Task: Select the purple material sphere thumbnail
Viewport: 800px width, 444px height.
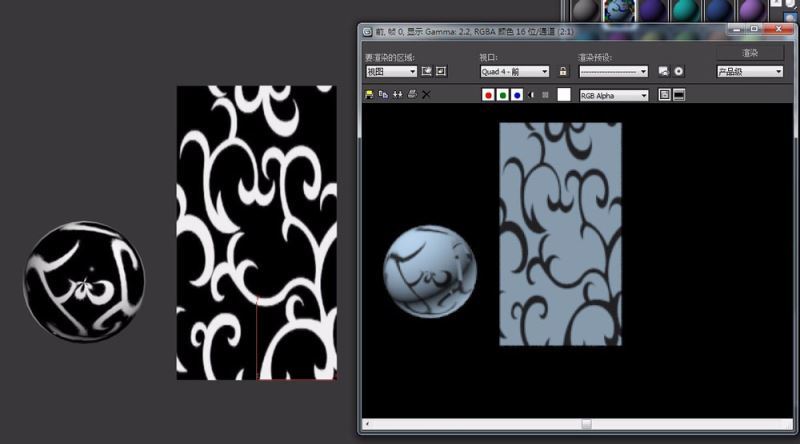Action: 650,10
